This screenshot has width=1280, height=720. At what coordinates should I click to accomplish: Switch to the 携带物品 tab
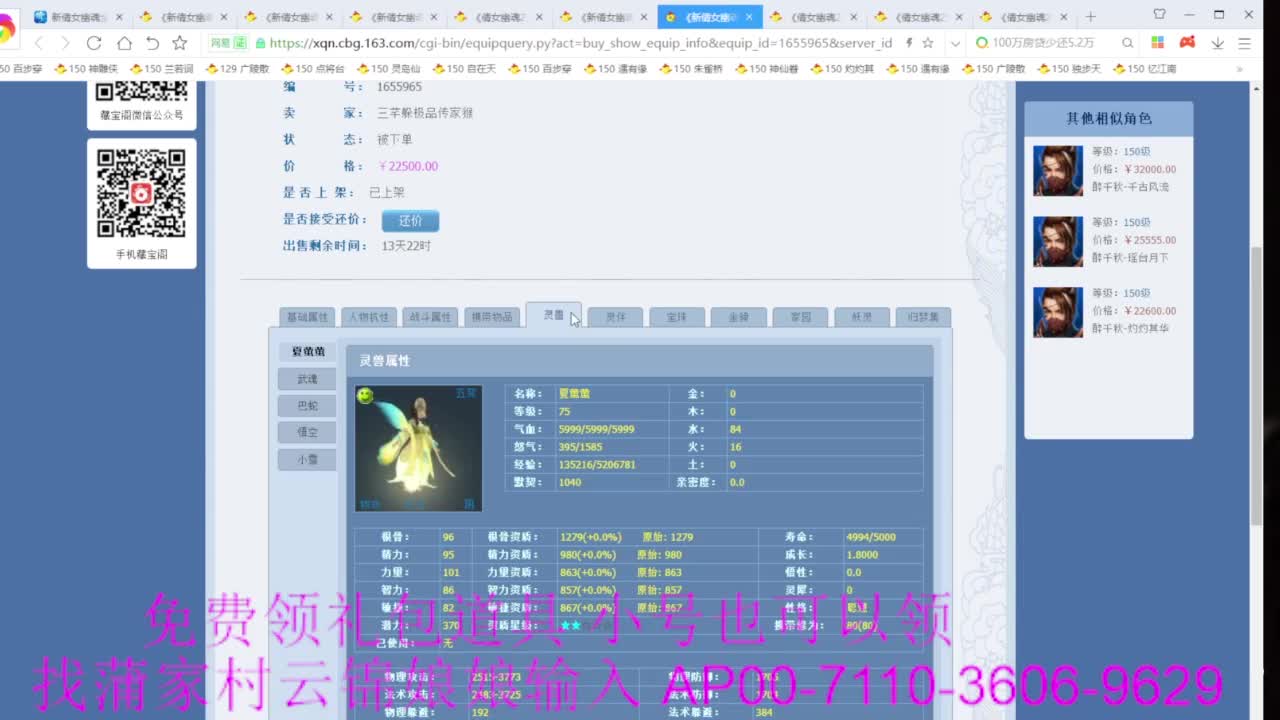[x=492, y=316]
